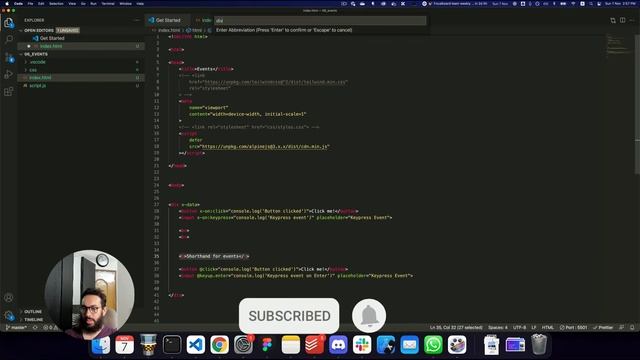Viewport: 640px width, 360px height.
Task: Click the notifications bell in status bar
Action: [632, 327]
